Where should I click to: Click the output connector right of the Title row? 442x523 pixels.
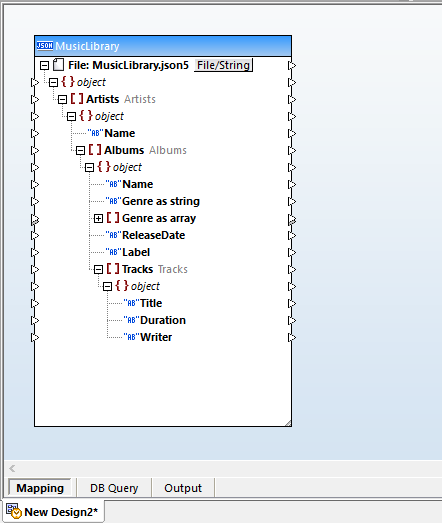[x=292, y=304]
